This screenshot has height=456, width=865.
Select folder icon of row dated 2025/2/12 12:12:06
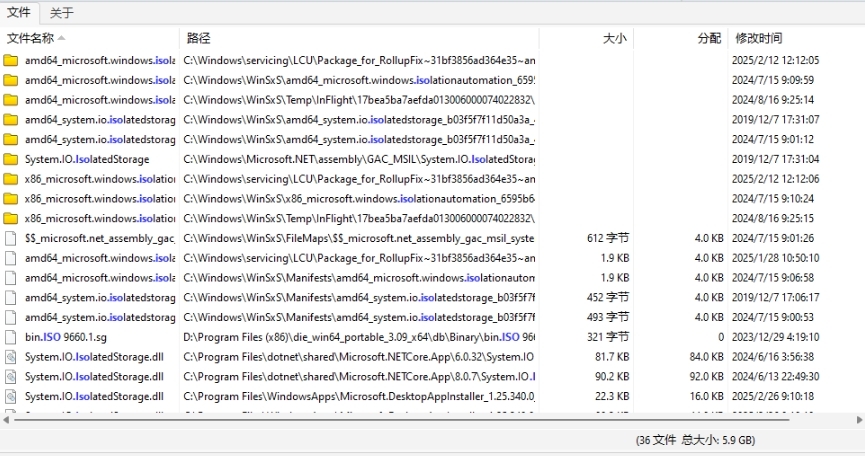coord(10,179)
